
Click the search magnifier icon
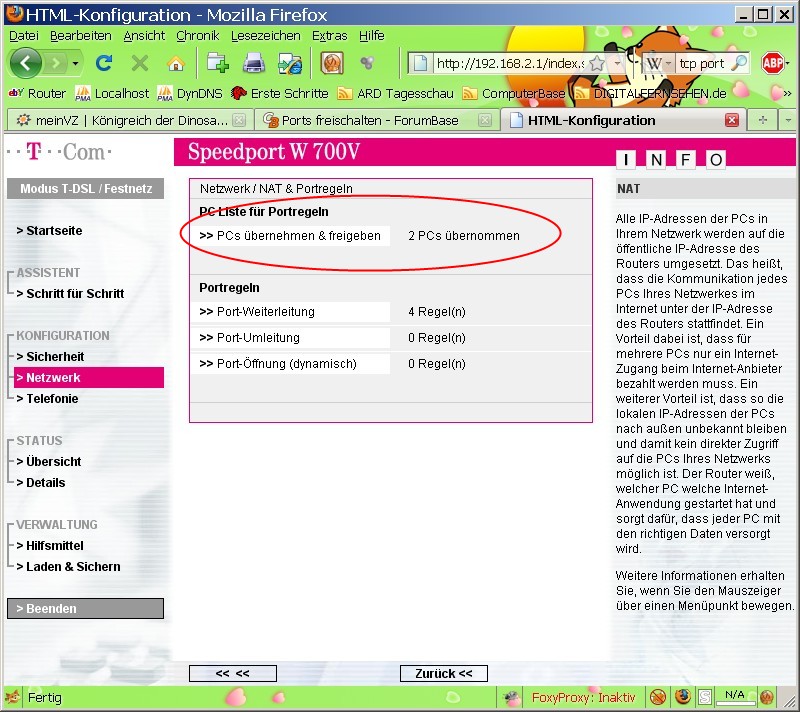click(x=739, y=63)
